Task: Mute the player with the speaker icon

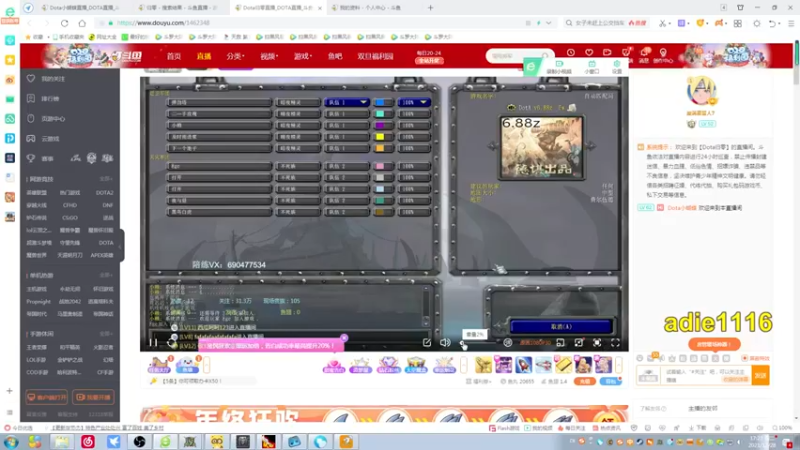Action: (x=445, y=343)
